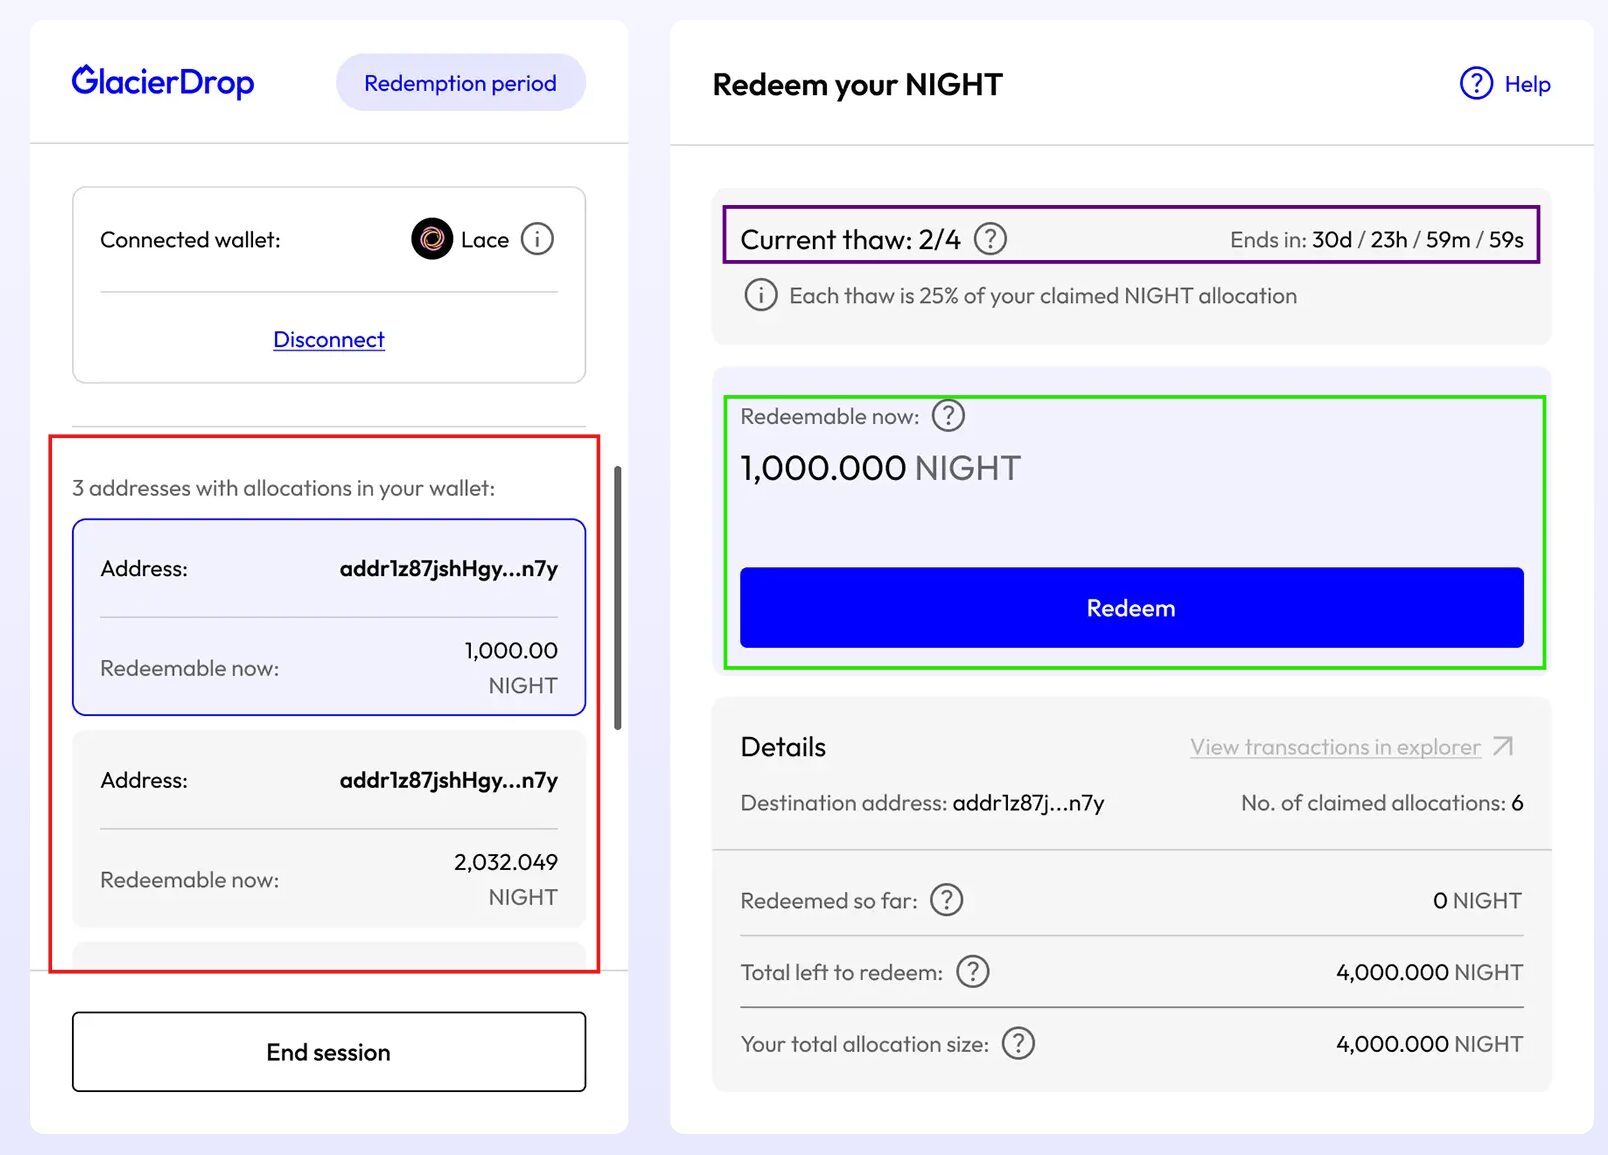Viewport: 1608px width, 1155px height.
Task: Open Redeemable now help icon
Action: click(948, 415)
